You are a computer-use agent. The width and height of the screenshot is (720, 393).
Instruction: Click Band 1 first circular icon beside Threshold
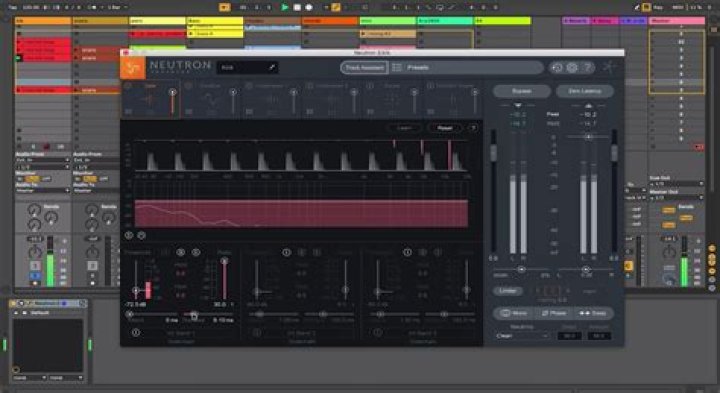point(180,252)
